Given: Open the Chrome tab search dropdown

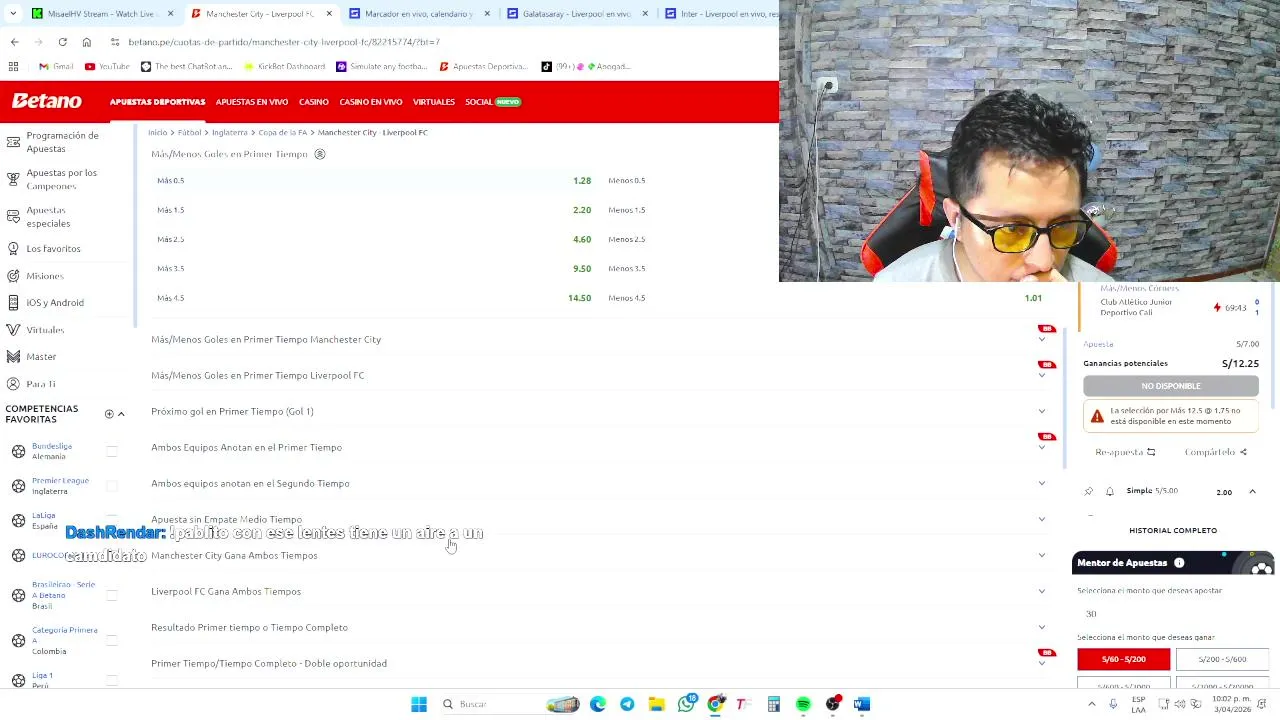Looking at the screenshot, I should pos(13,14).
